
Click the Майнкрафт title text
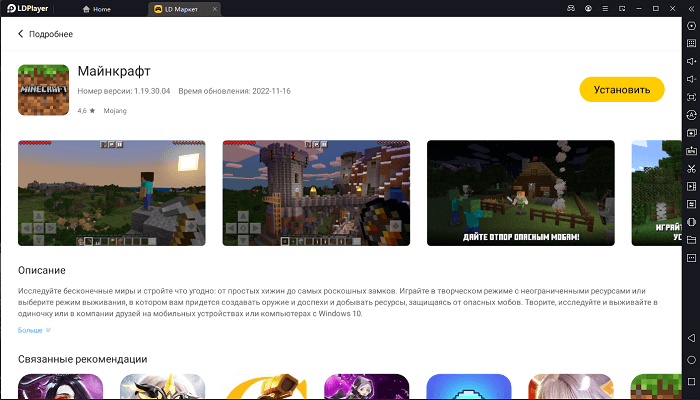tap(114, 71)
